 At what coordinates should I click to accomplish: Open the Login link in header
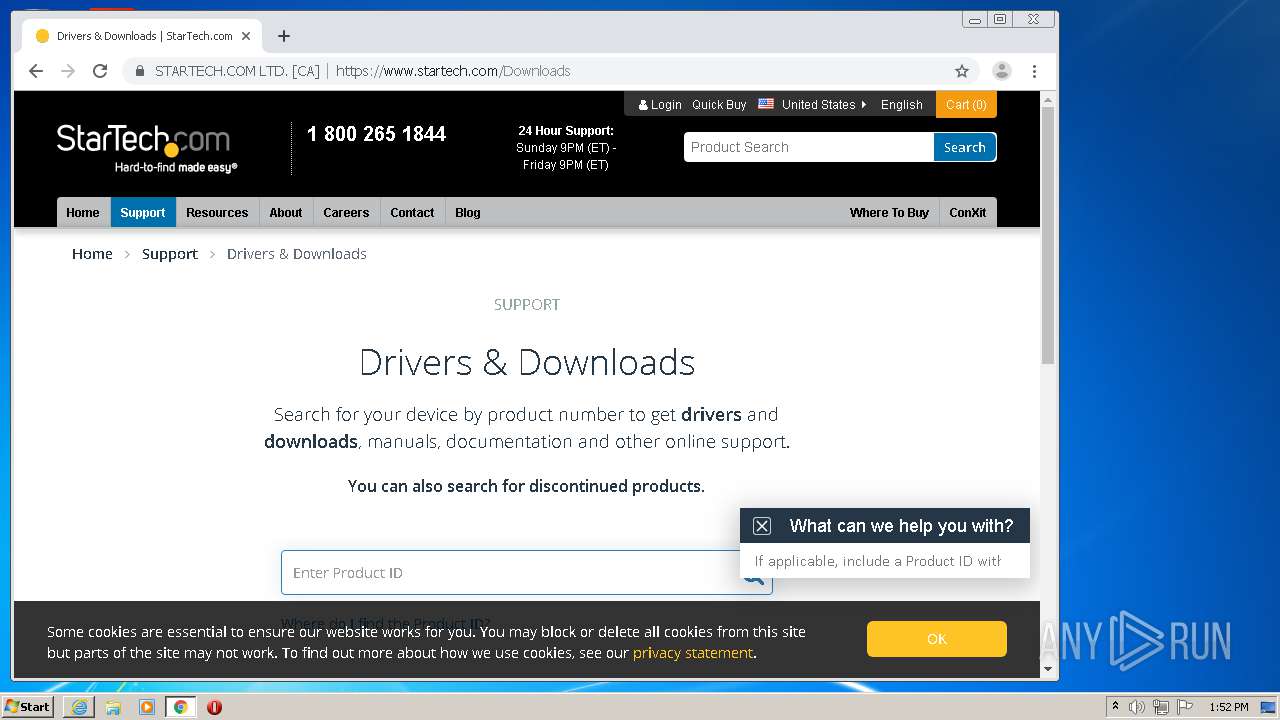tap(660, 104)
